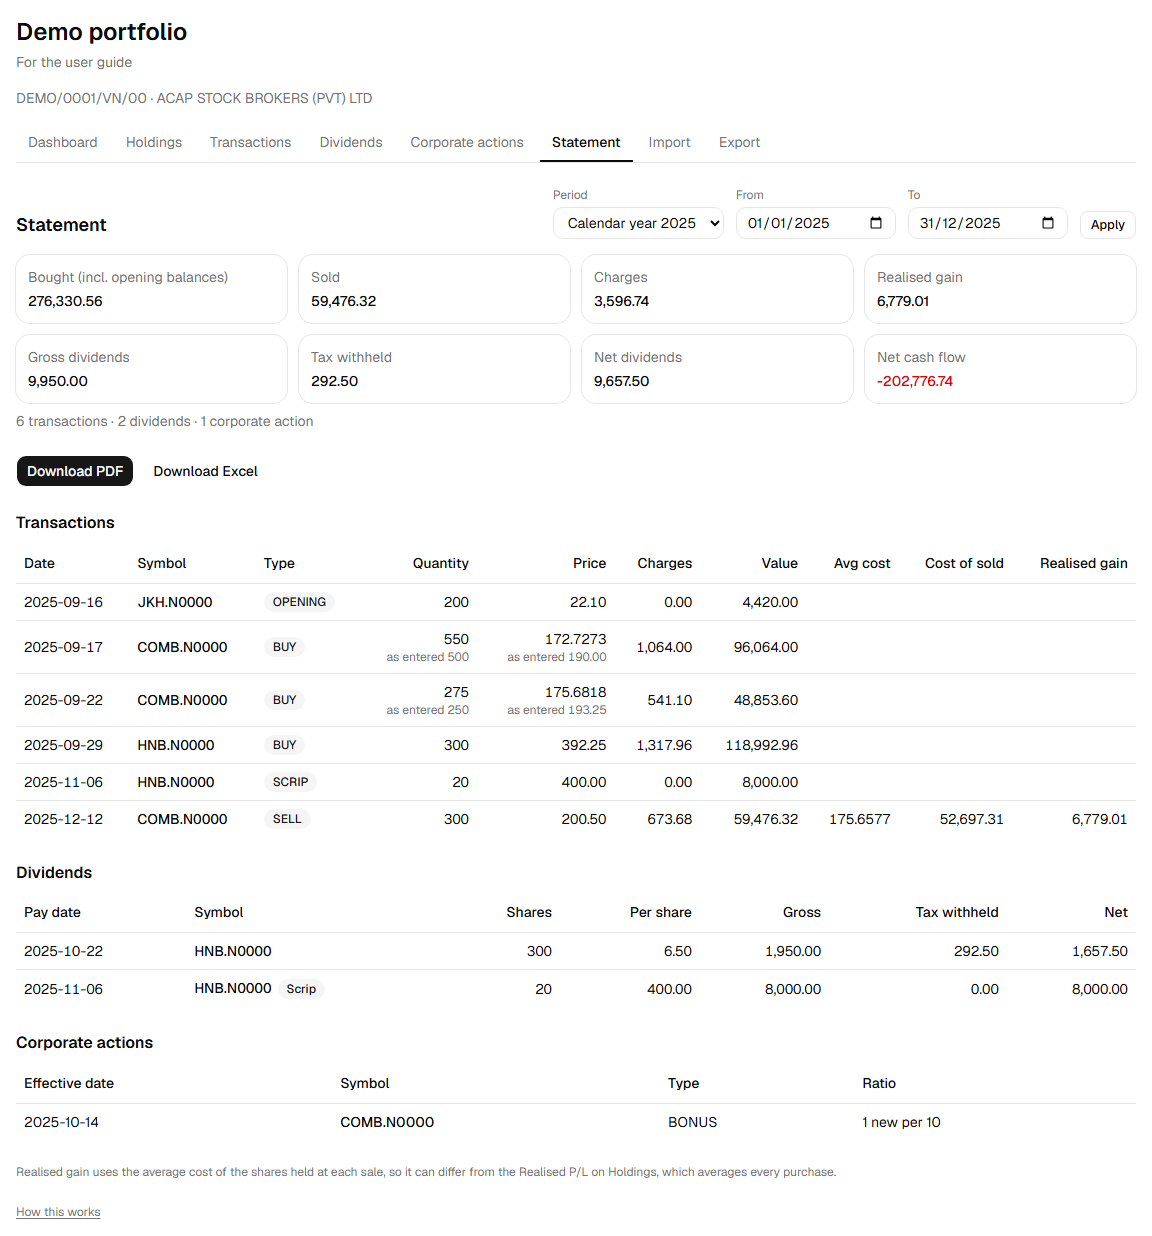Select the Statement tab
The height and width of the screenshot is (1236, 1152).
coord(586,142)
